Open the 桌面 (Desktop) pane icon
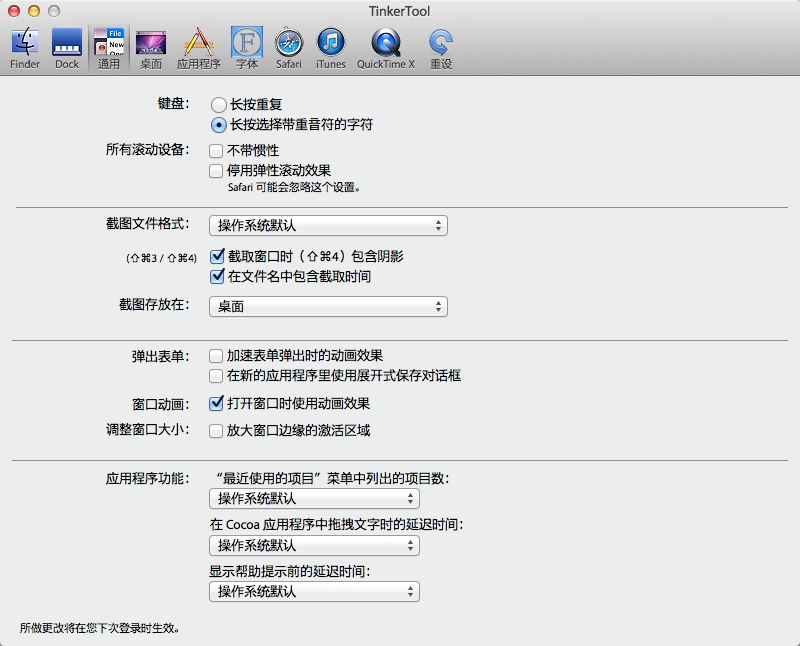The height and width of the screenshot is (646, 800). [151, 48]
